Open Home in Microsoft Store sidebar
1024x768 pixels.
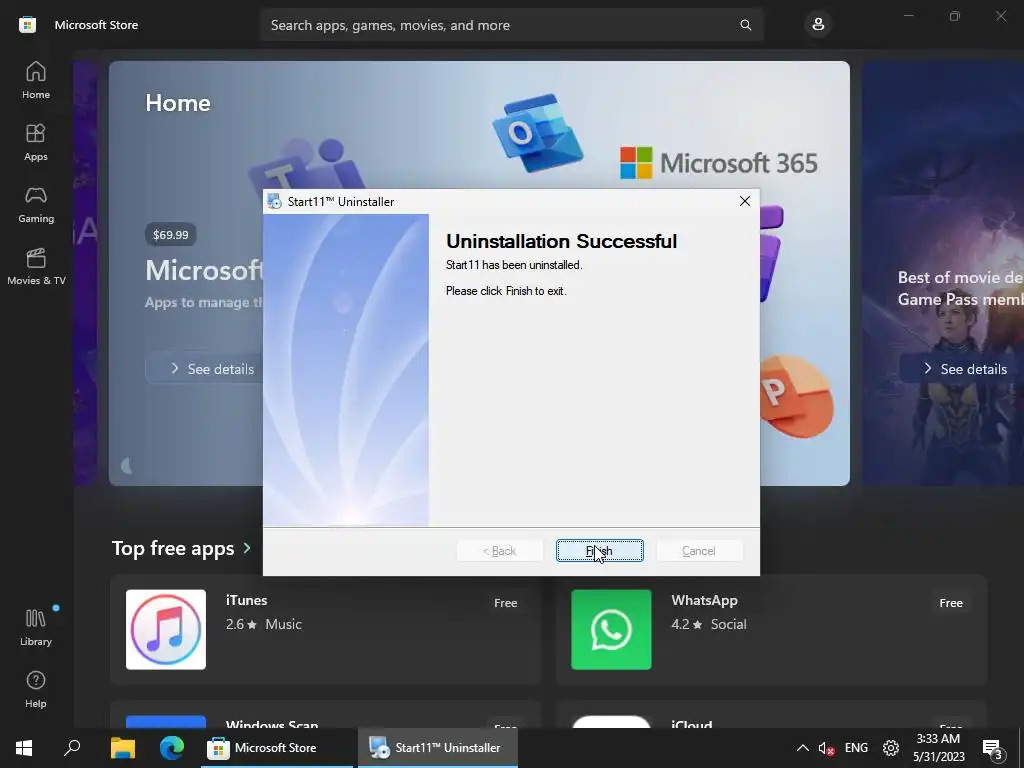pyautogui.click(x=36, y=80)
